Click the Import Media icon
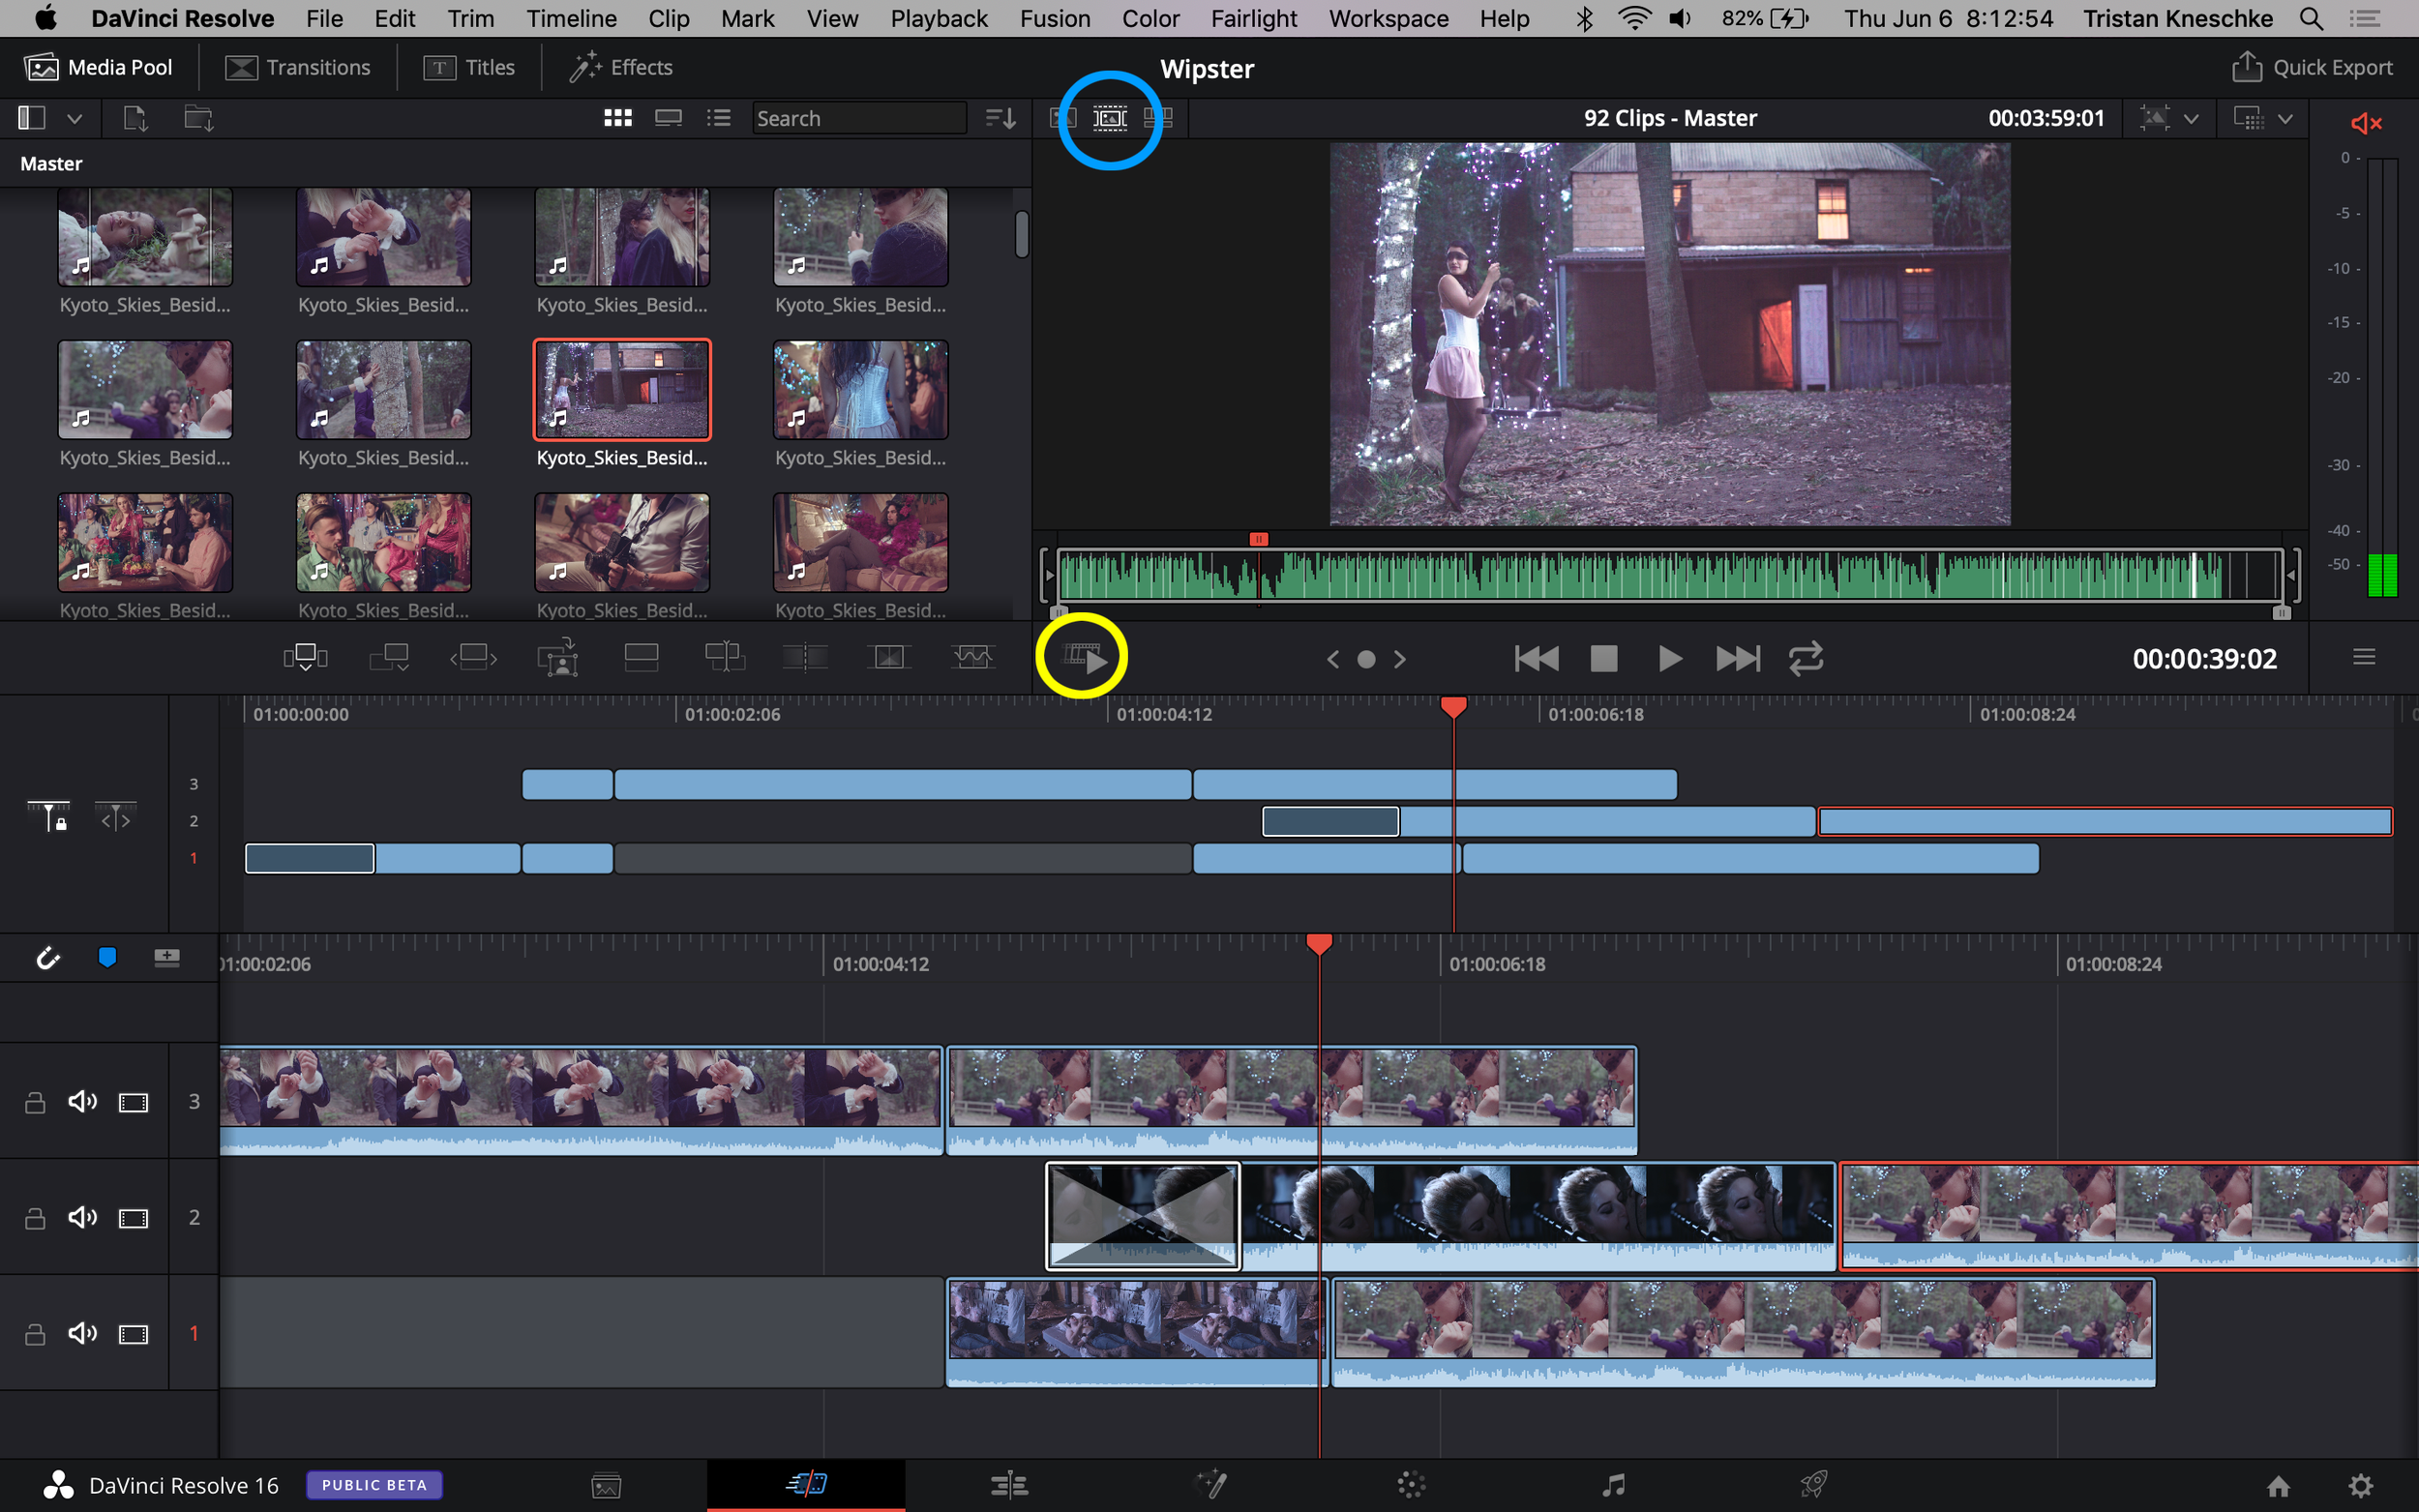Screen dimensions: 2419x1512 click(x=135, y=118)
